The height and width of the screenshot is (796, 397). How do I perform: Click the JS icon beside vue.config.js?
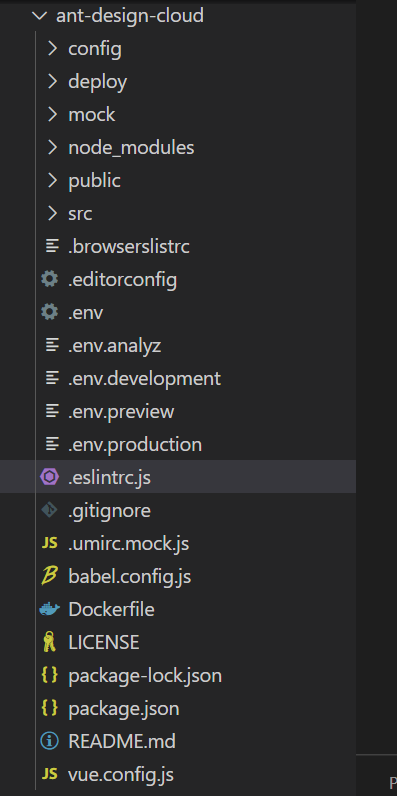click(50, 774)
